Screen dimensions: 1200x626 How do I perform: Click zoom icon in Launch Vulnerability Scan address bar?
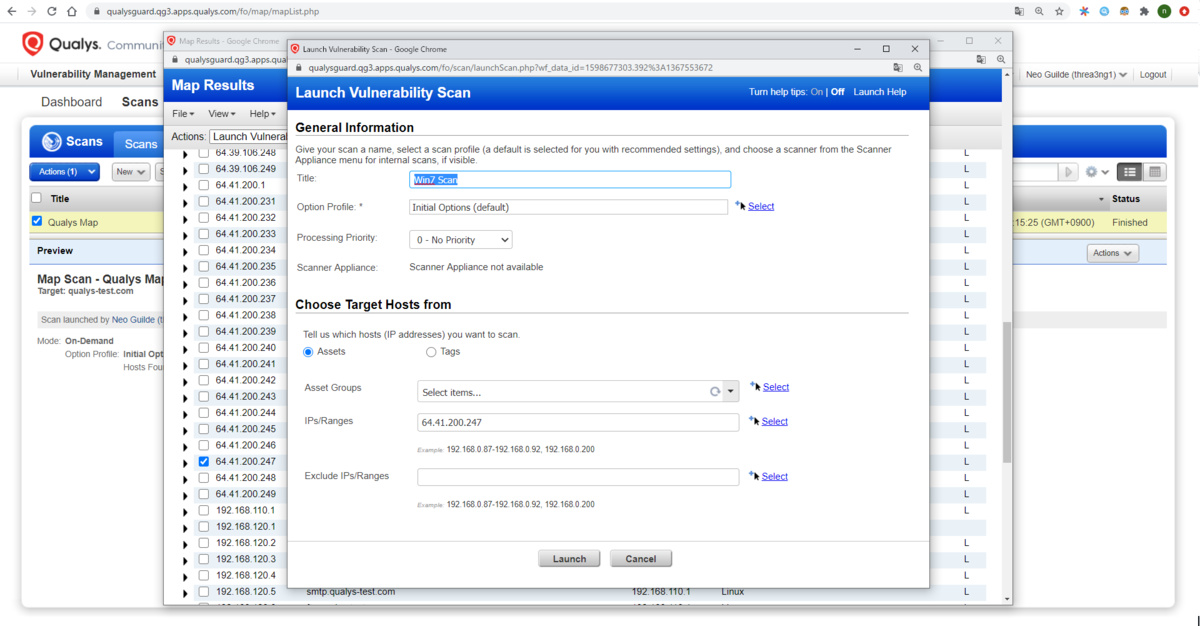point(917,68)
